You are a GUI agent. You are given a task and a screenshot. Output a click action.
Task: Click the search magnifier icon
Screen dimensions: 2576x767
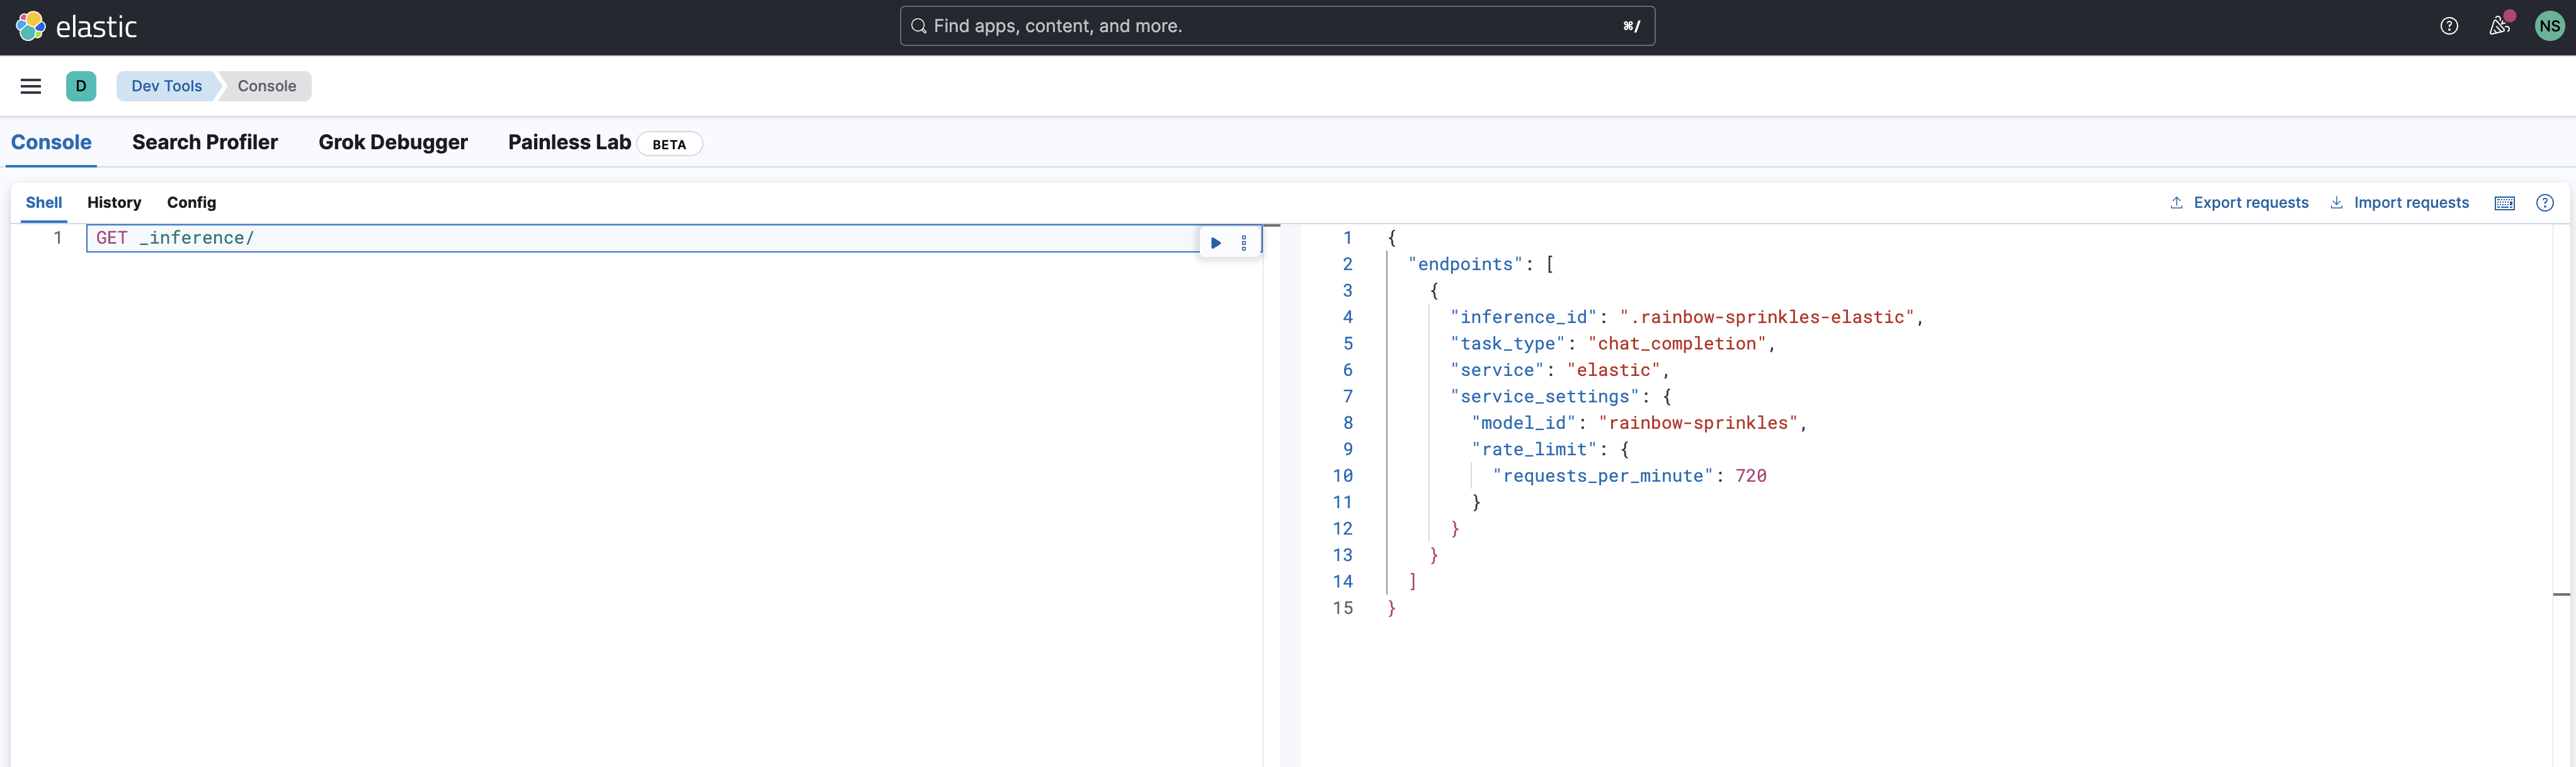[918, 26]
